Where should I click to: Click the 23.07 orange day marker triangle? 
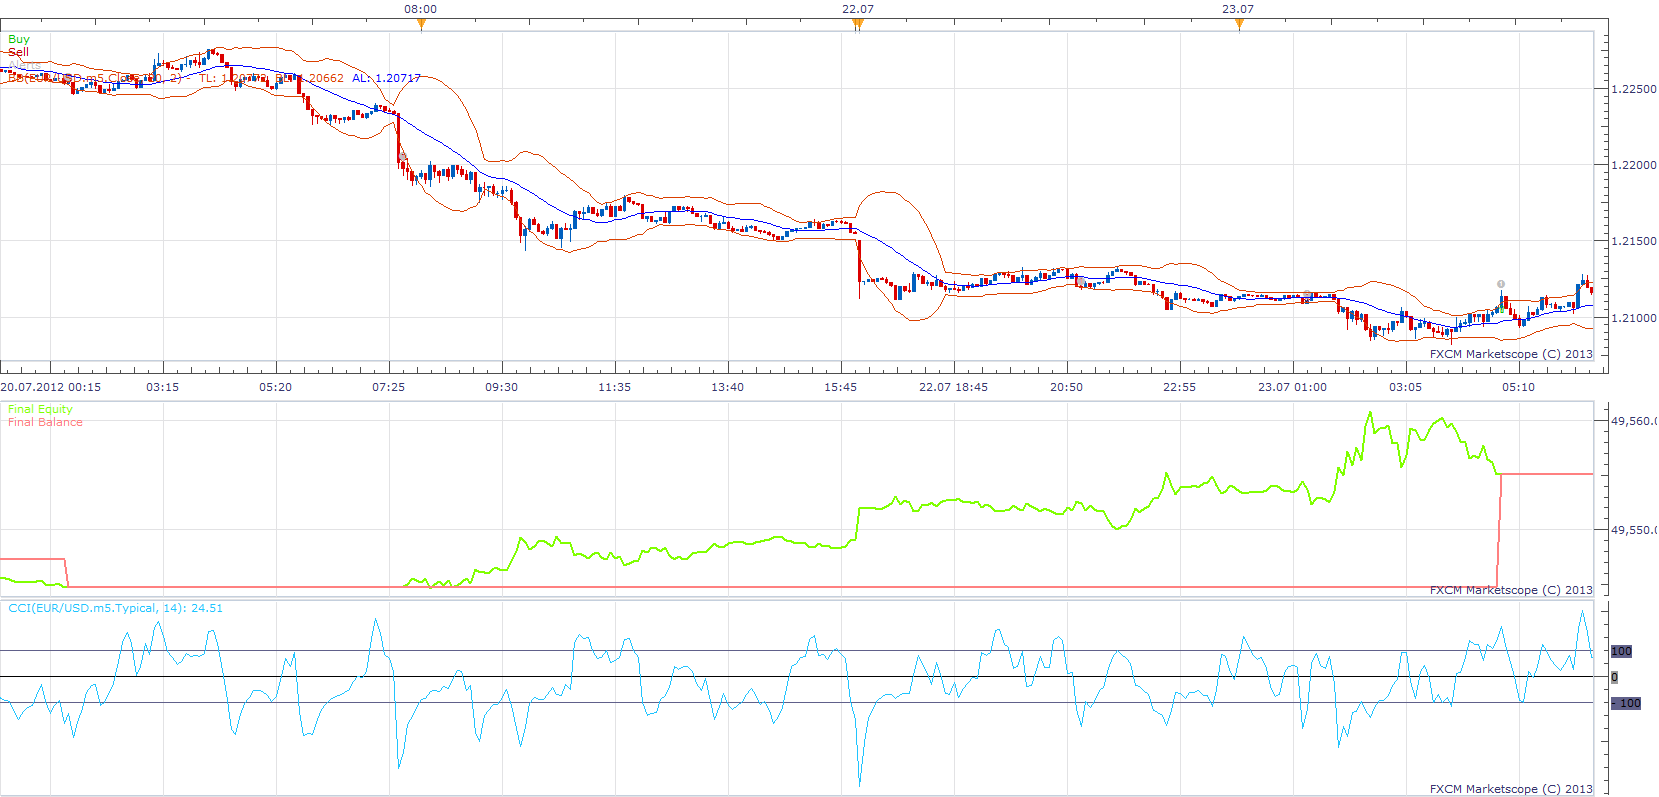point(1240,24)
